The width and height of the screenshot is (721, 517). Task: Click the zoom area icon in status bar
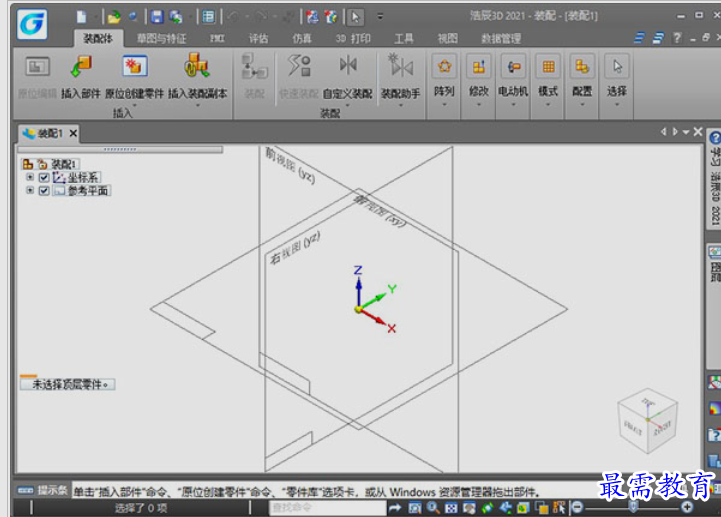(415, 508)
